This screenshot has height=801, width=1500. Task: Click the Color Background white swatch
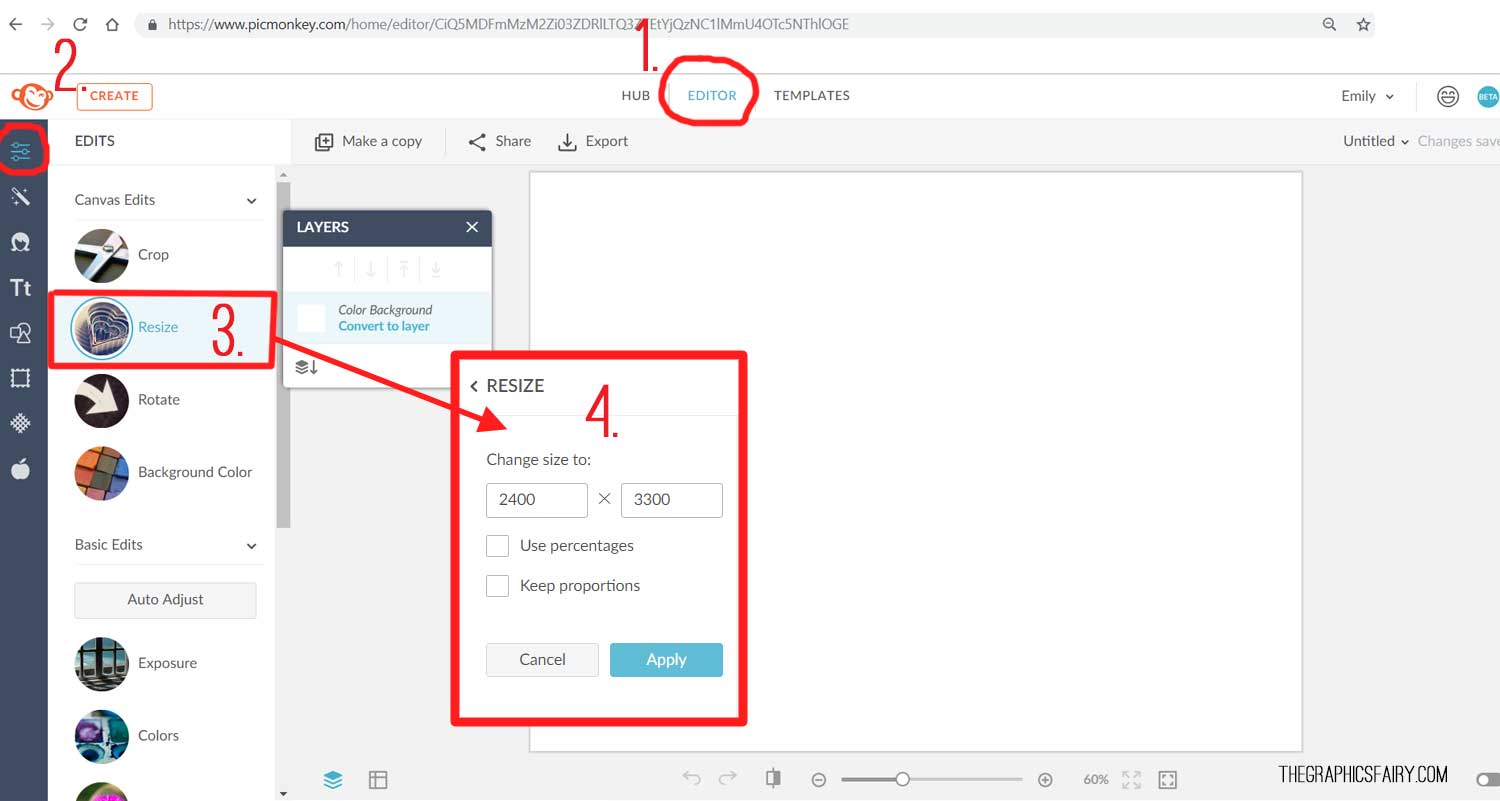[312, 319]
